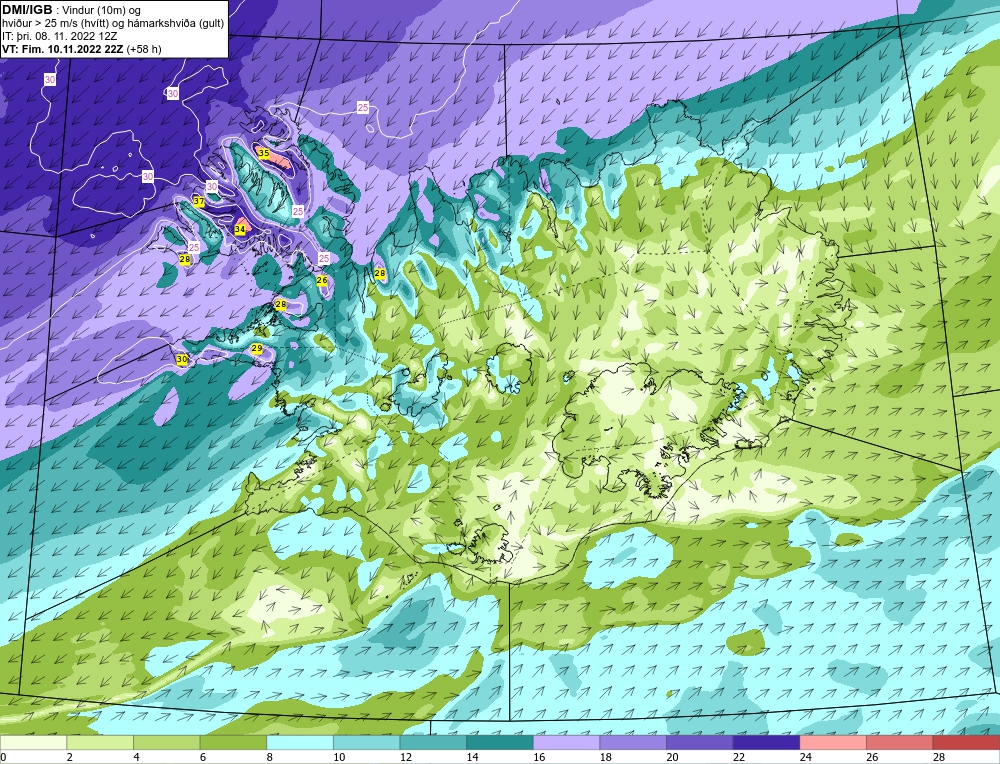Click the legend tick label '2'
Image resolution: width=1000 pixels, height=764 pixels.
pyautogui.click(x=70, y=757)
